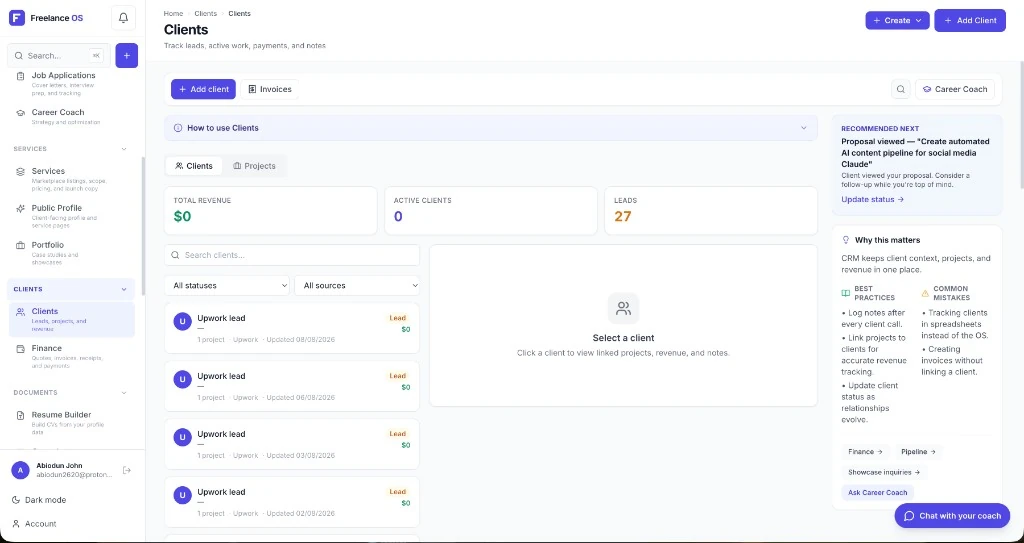
Task: Open the Finance shortcut chip in right panel
Action: click(x=865, y=452)
